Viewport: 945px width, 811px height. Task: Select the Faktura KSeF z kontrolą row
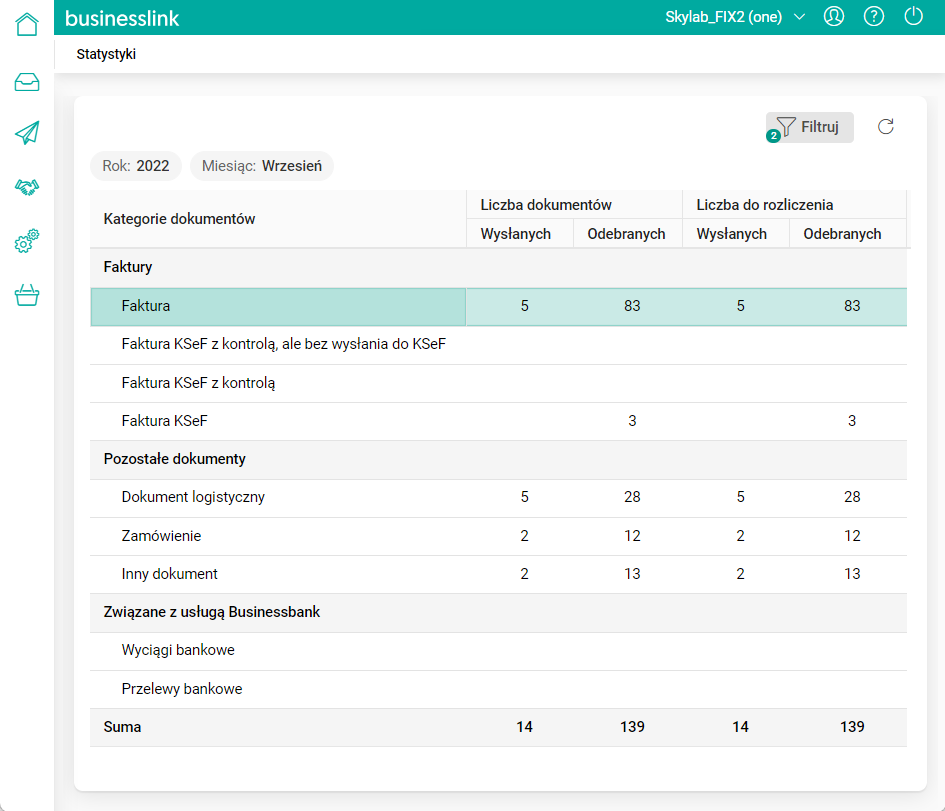(498, 383)
